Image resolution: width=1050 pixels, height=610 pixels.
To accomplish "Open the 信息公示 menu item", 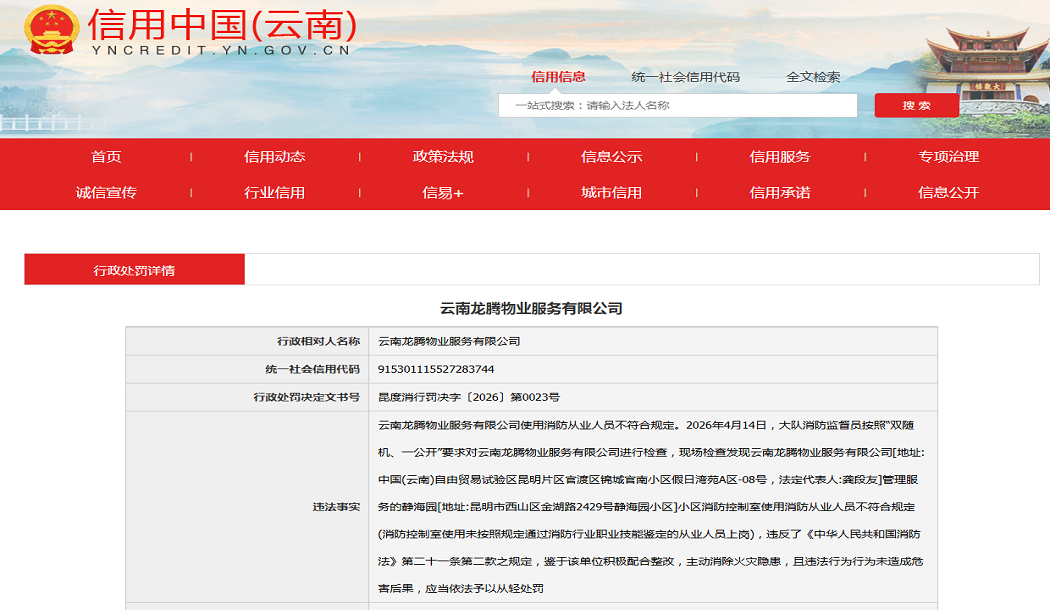I will tap(611, 157).
